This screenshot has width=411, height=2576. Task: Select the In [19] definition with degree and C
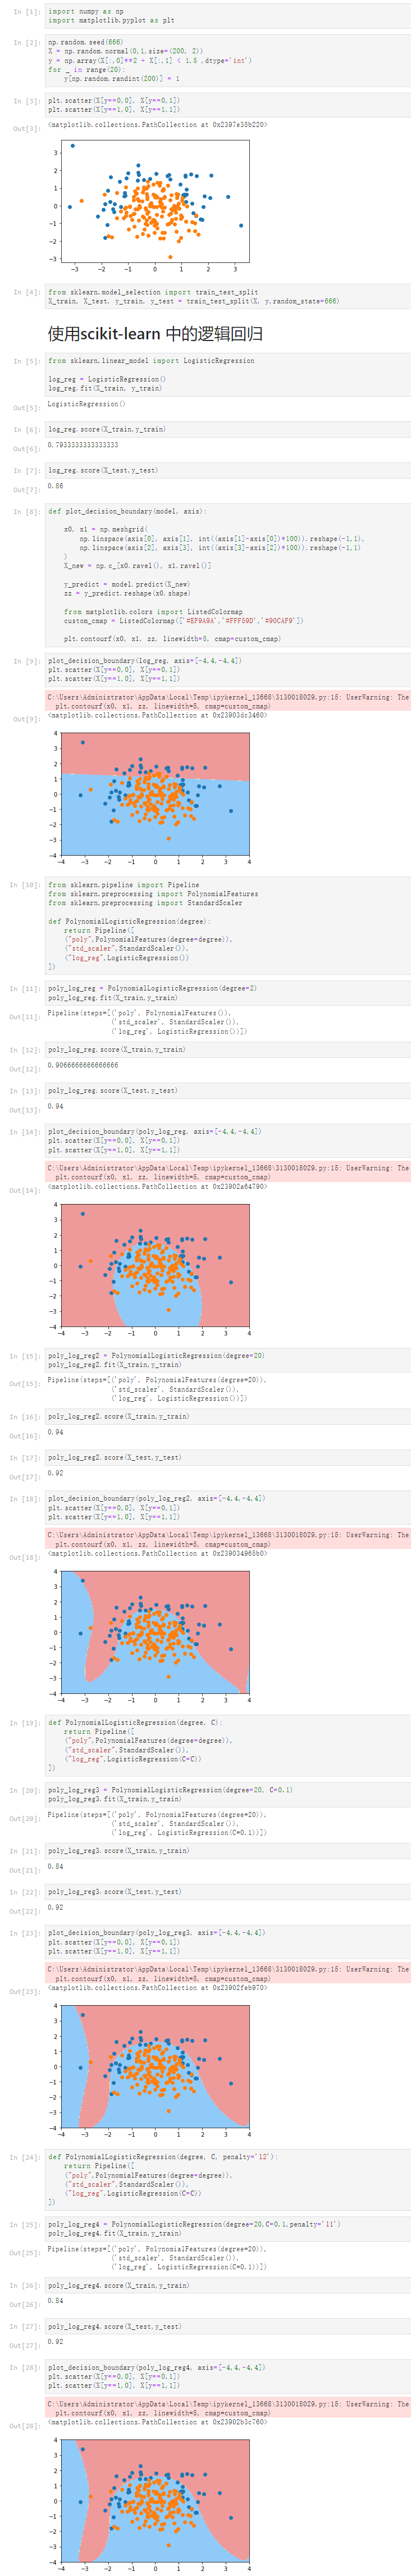228,1745
